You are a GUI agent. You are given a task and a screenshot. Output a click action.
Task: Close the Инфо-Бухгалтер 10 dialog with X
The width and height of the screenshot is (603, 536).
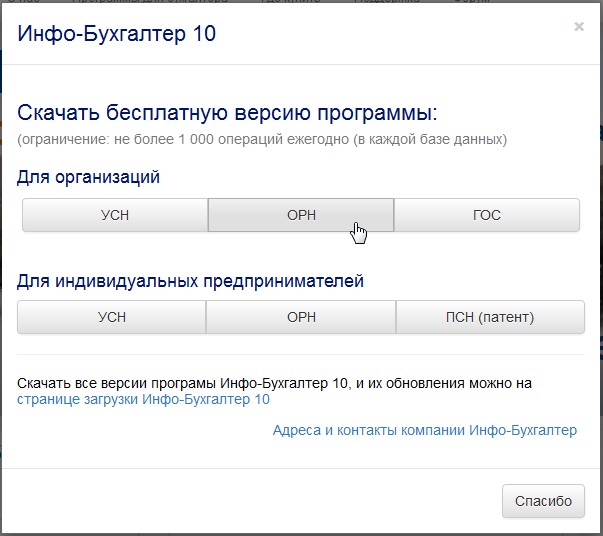[x=579, y=27]
